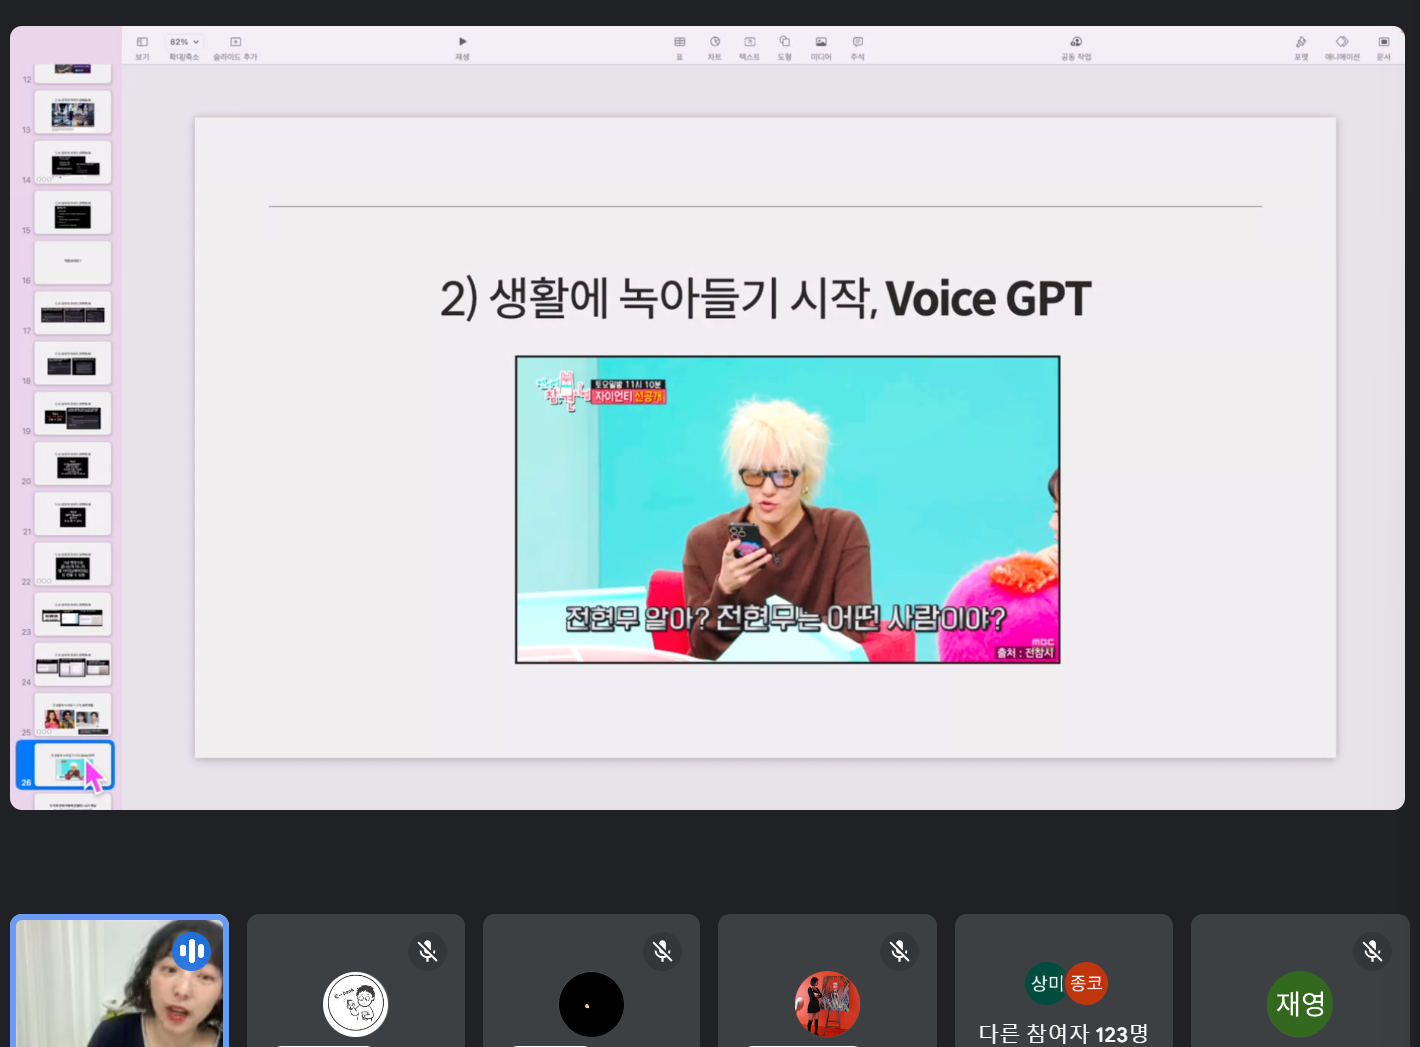Select slide 22 thumbnail in navigator
The image size is (1420, 1047).
click(x=73, y=564)
